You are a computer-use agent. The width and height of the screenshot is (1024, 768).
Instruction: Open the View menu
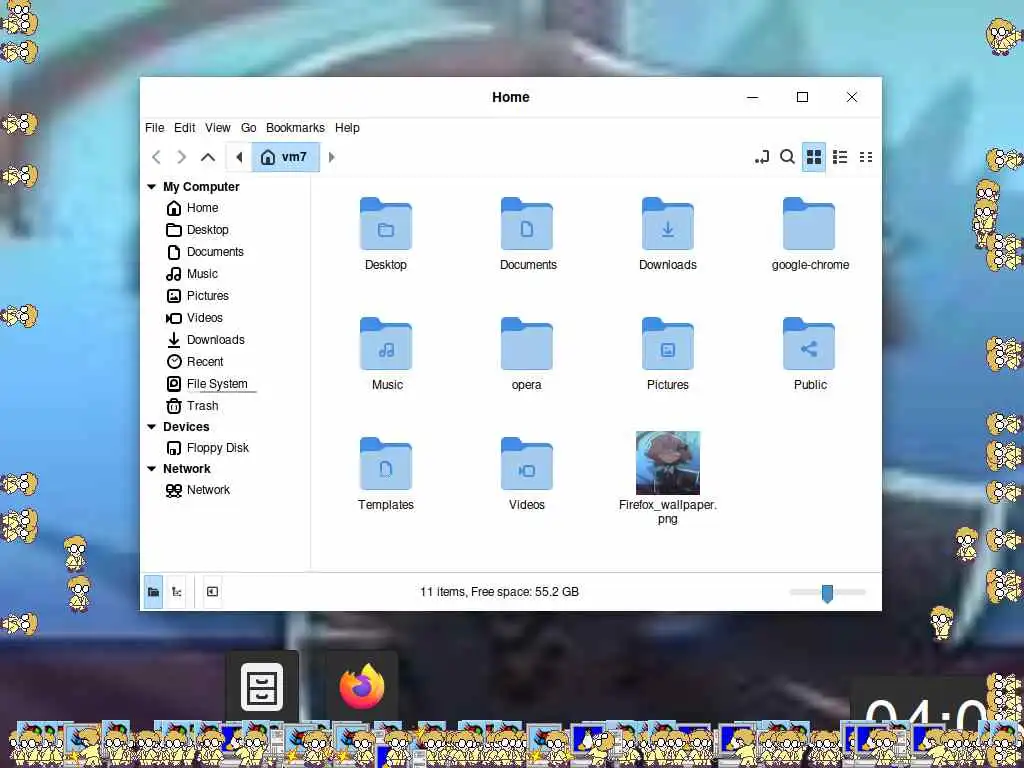coord(217,128)
